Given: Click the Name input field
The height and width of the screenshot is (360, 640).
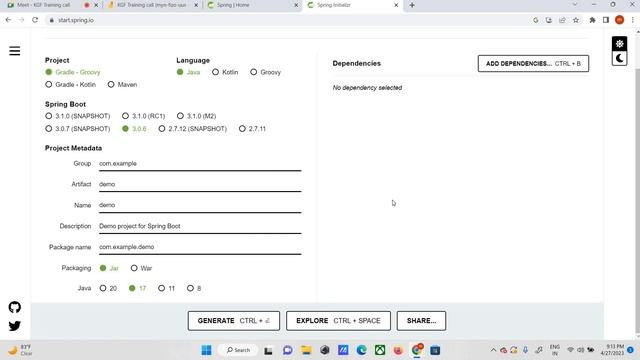Looking at the screenshot, I should click(200, 205).
